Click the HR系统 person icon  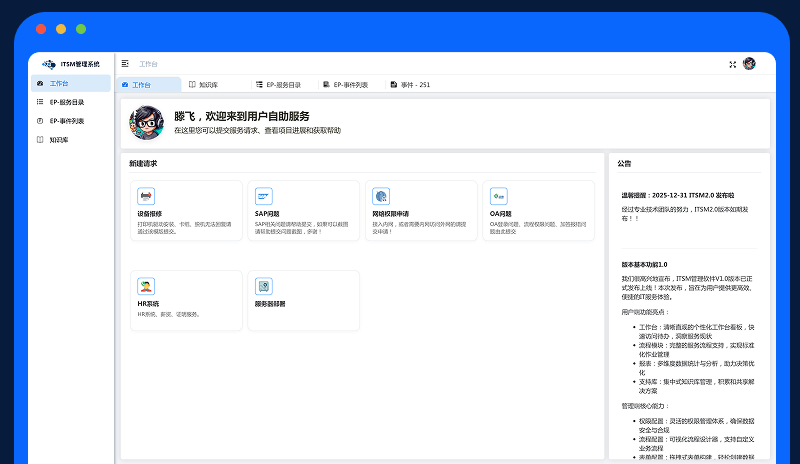tap(146, 286)
